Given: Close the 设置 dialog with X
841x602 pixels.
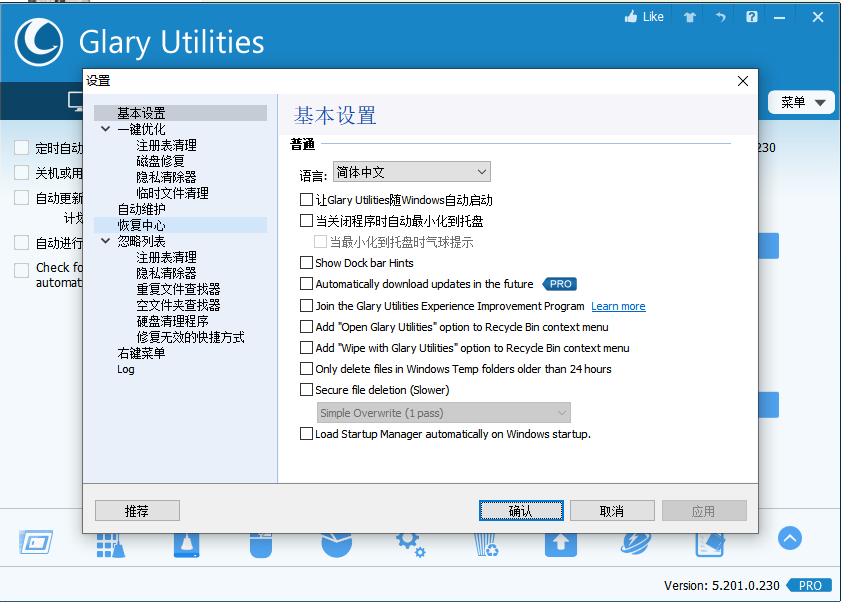Looking at the screenshot, I should click(x=743, y=81).
